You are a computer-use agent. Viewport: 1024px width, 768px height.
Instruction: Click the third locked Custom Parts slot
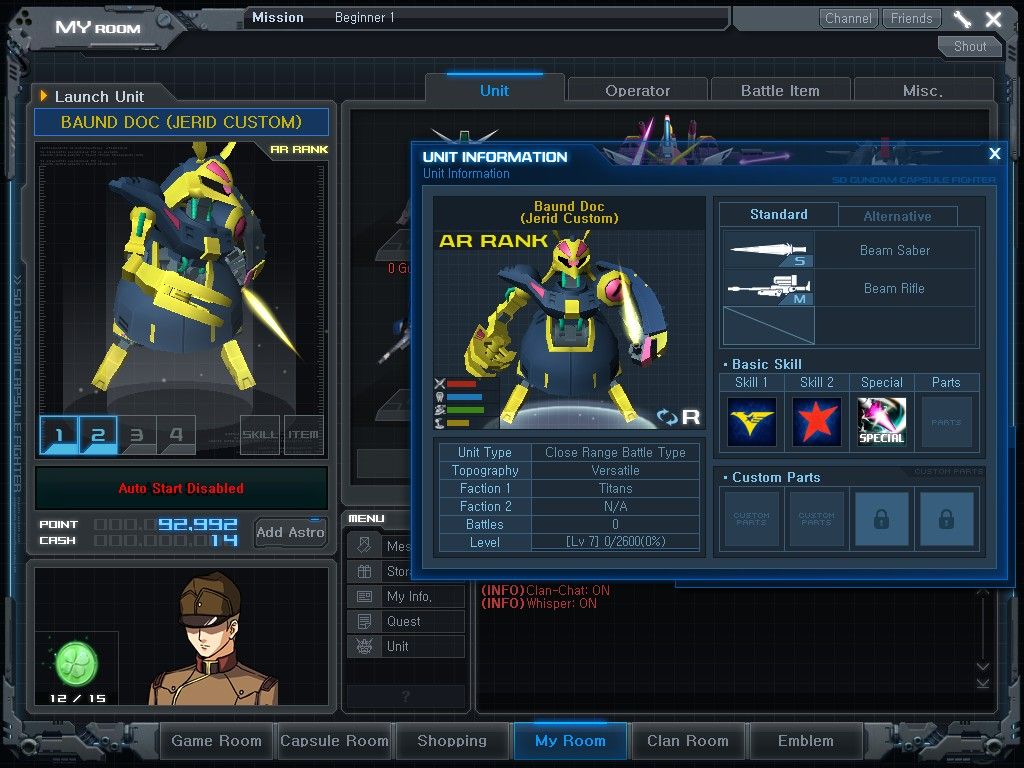pyautogui.click(x=882, y=519)
